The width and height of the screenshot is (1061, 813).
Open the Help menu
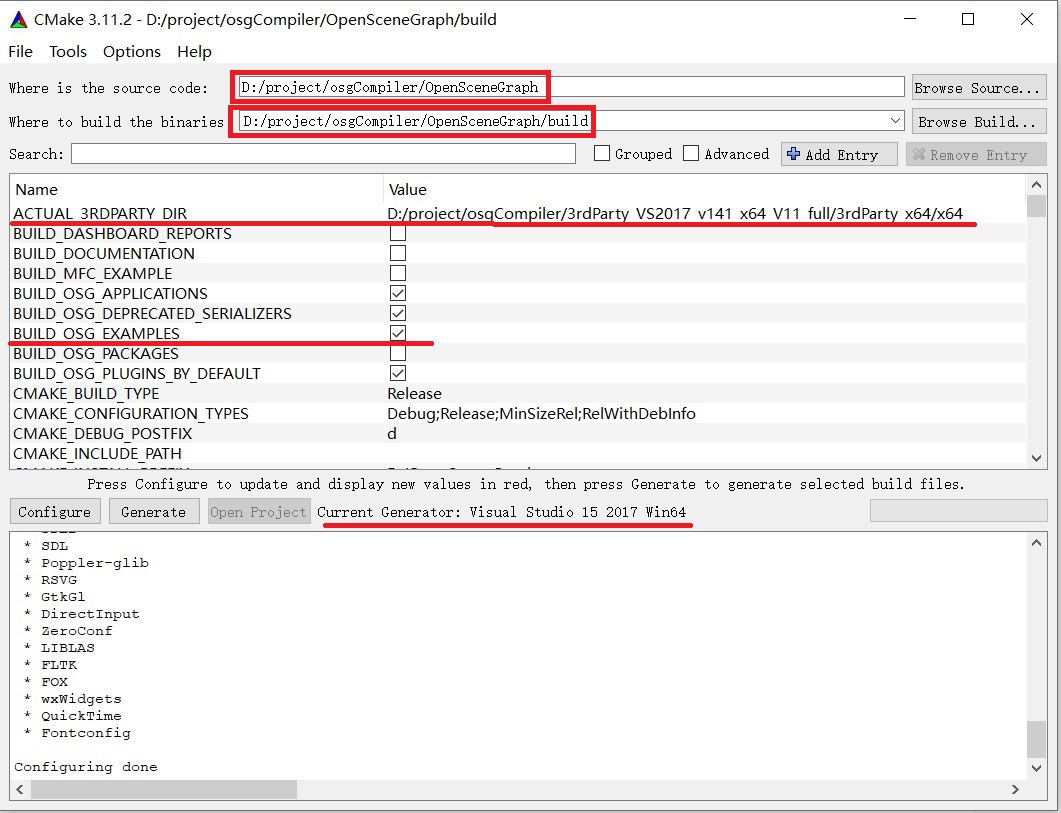[x=194, y=51]
